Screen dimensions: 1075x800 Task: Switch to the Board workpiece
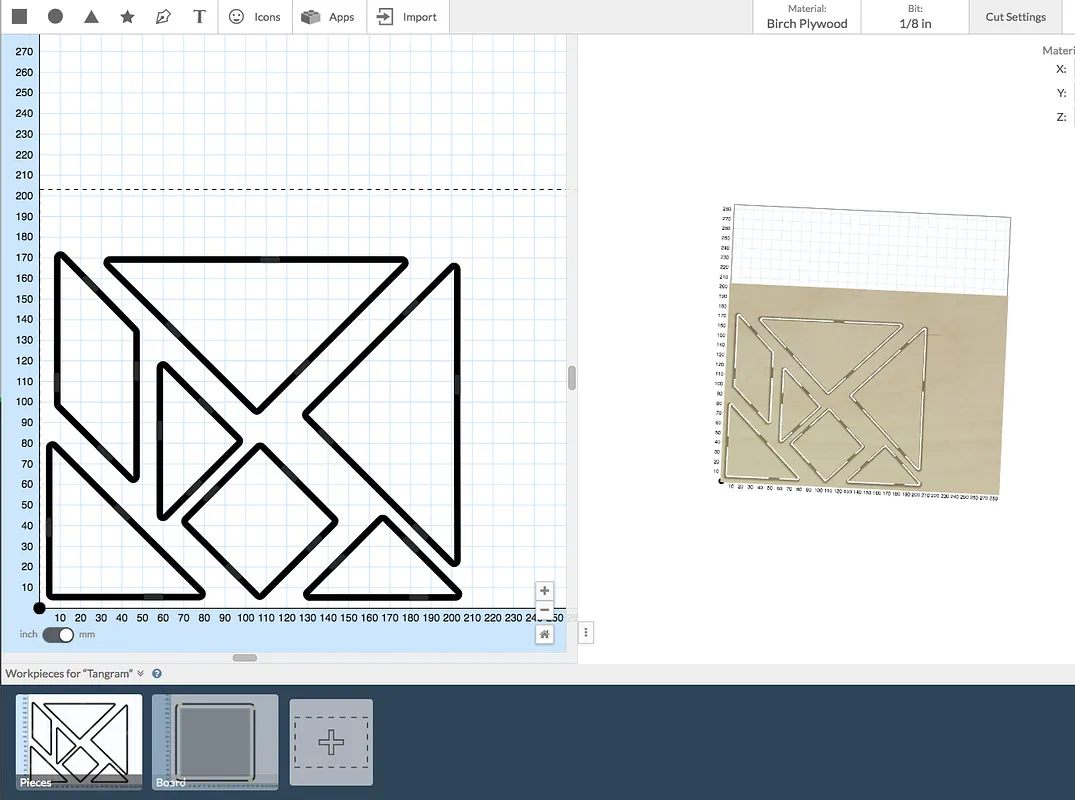(215, 740)
